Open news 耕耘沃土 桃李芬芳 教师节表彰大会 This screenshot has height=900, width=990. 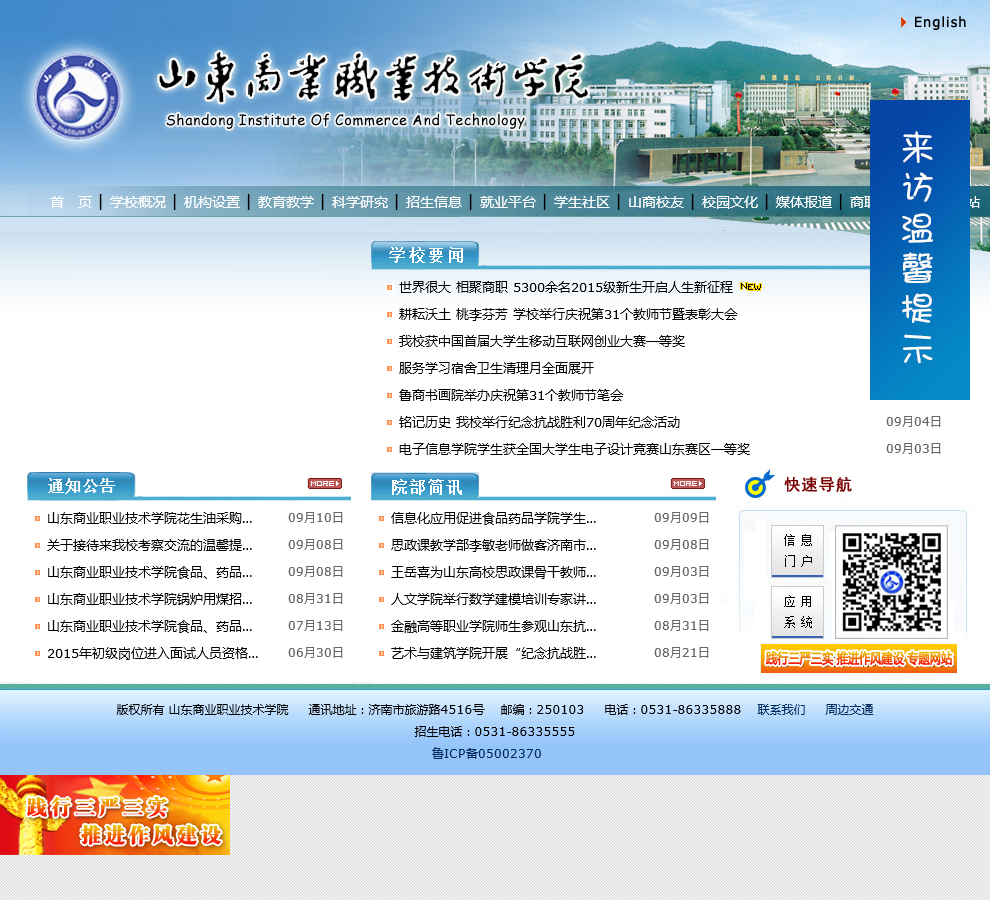pos(568,315)
